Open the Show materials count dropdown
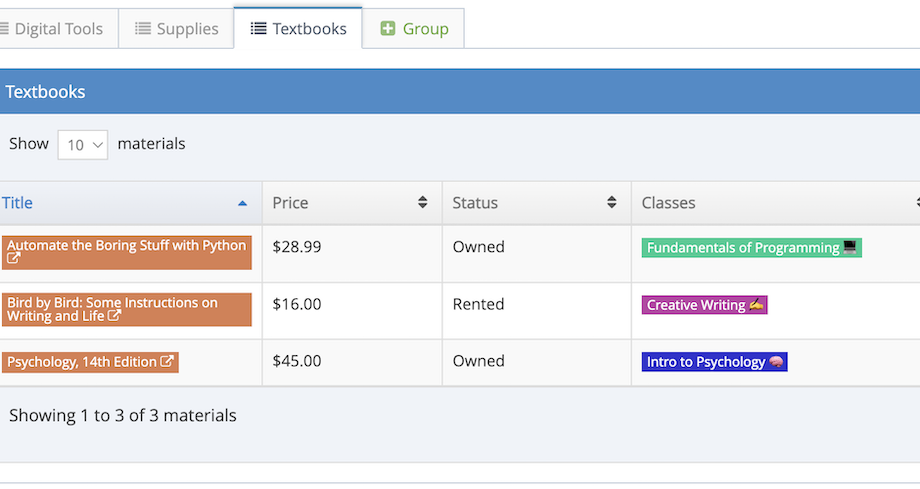 (x=83, y=145)
